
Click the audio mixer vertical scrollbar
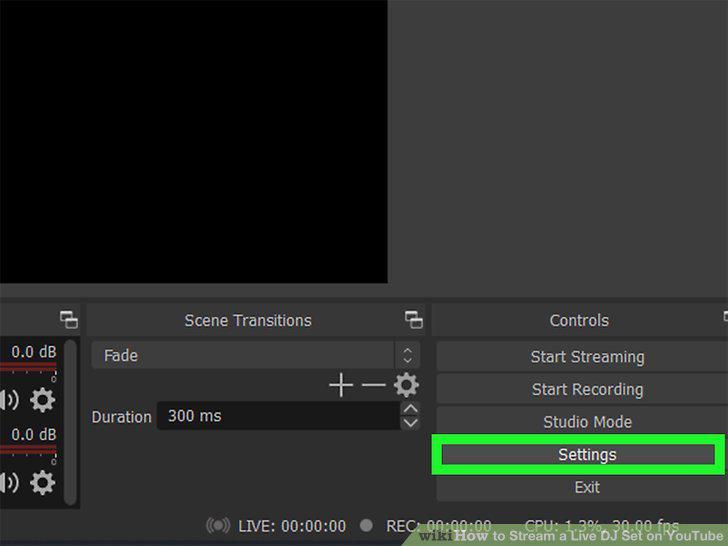click(70, 422)
